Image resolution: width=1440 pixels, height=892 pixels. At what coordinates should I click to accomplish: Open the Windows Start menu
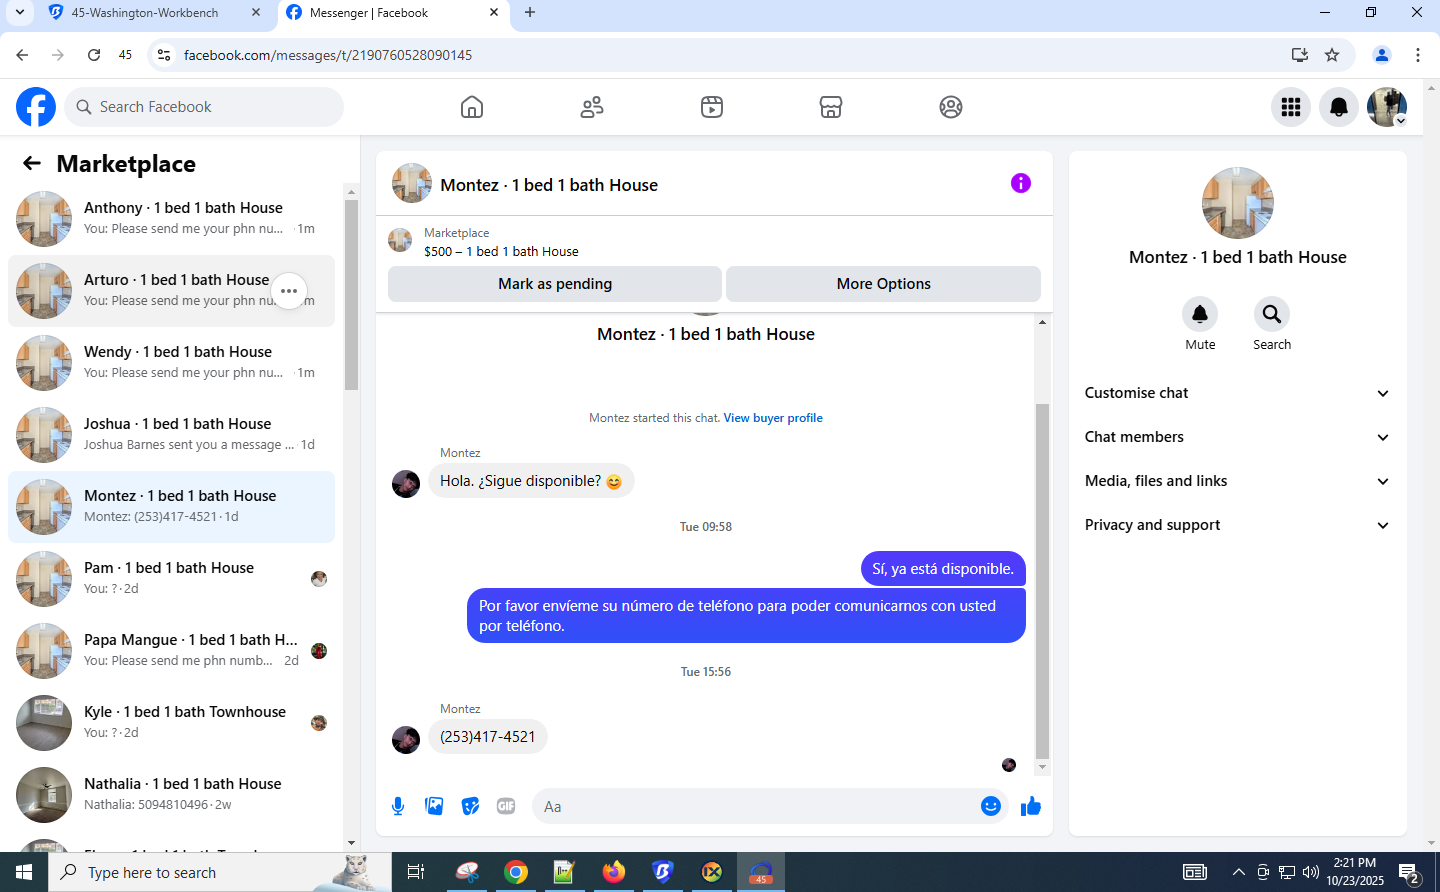(24, 872)
